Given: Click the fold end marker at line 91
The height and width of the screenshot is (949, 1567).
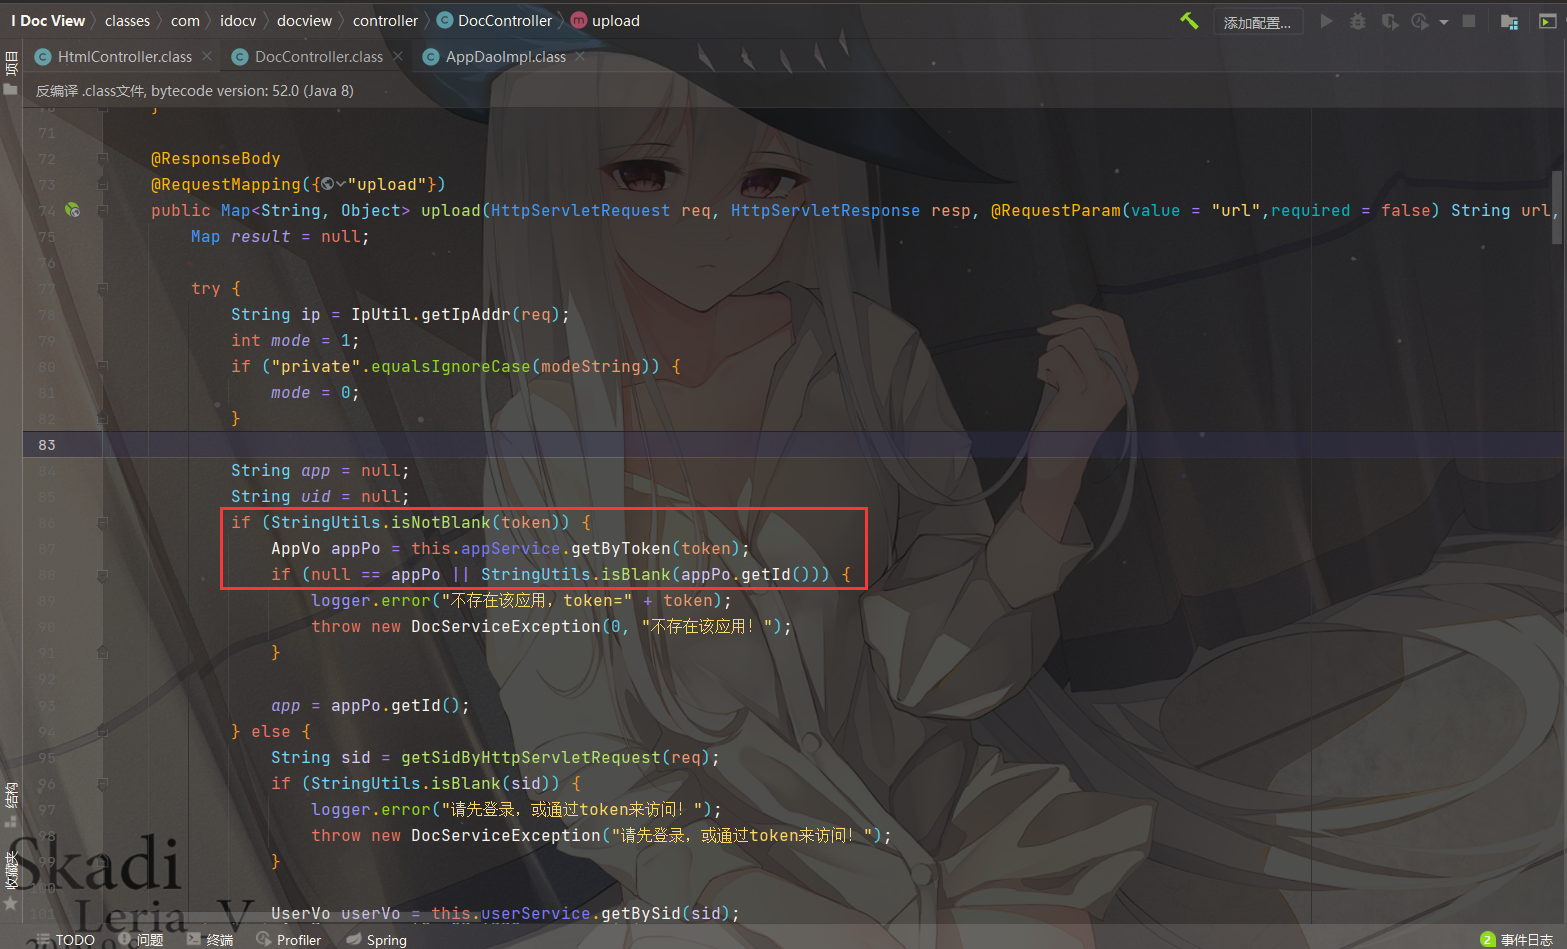Looking at the screenshot, I should (x=103, y=652).
